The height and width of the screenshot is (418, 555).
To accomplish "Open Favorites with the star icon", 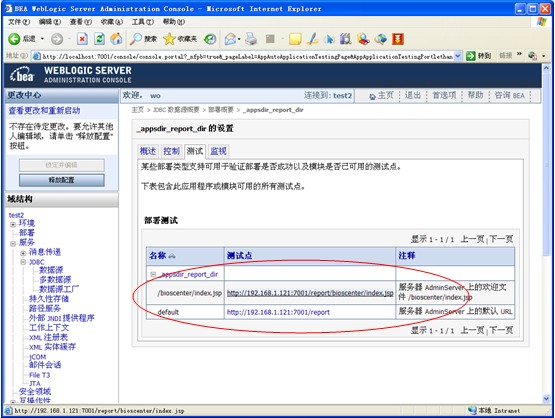I will [x=169, y=39].
